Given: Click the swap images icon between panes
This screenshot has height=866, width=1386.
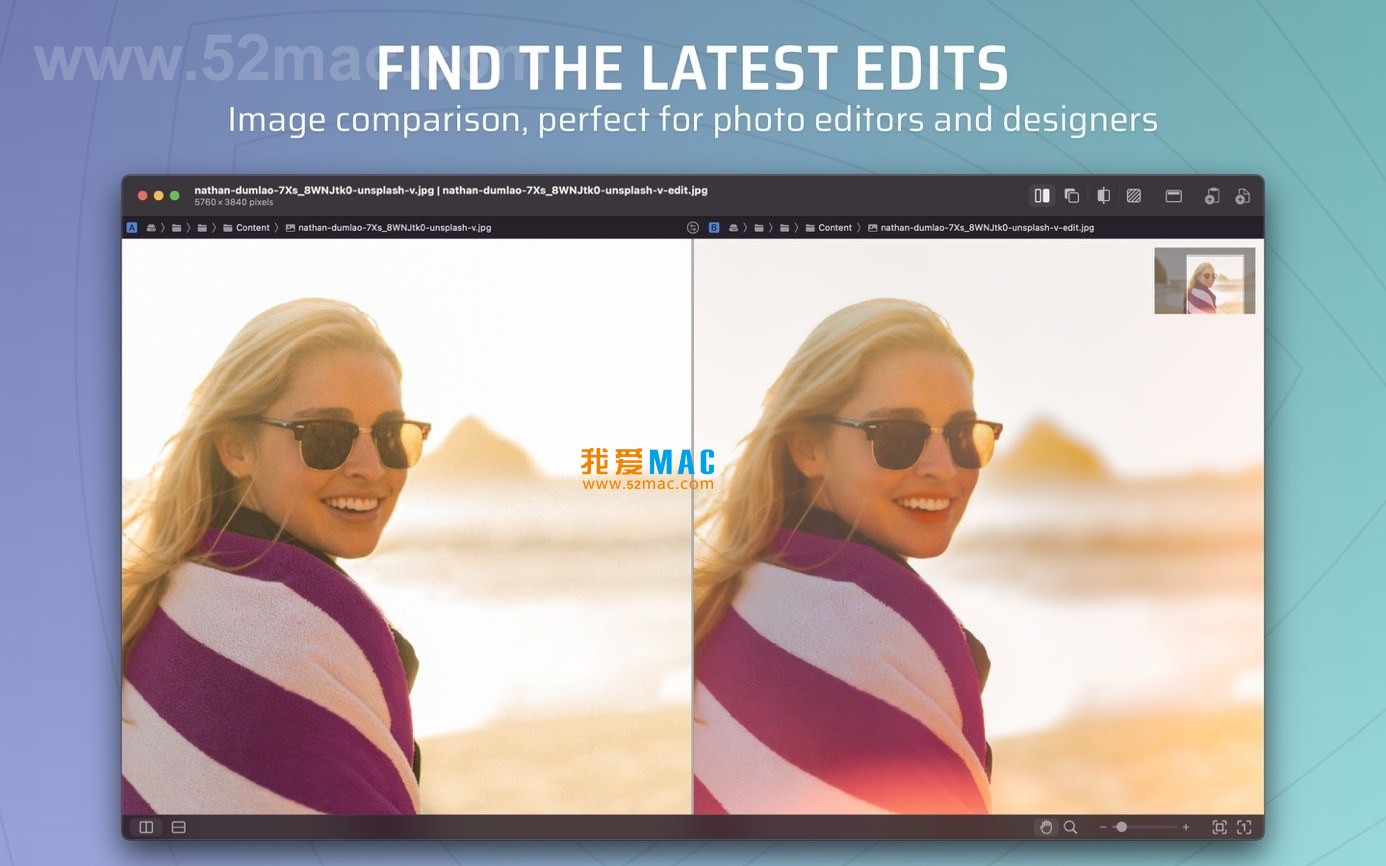Looking at the screenshot, I should 693,228.
